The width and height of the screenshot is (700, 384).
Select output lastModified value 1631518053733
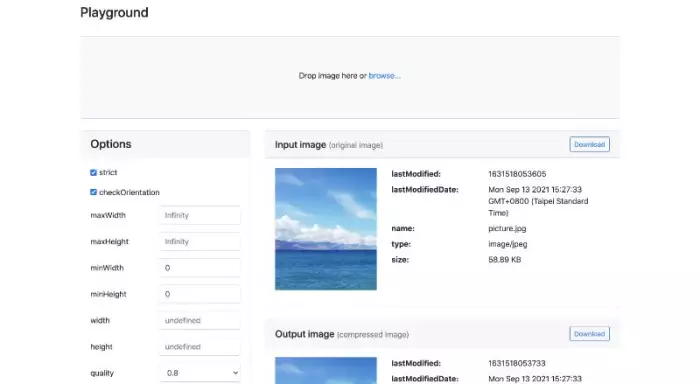coord(517,363)
